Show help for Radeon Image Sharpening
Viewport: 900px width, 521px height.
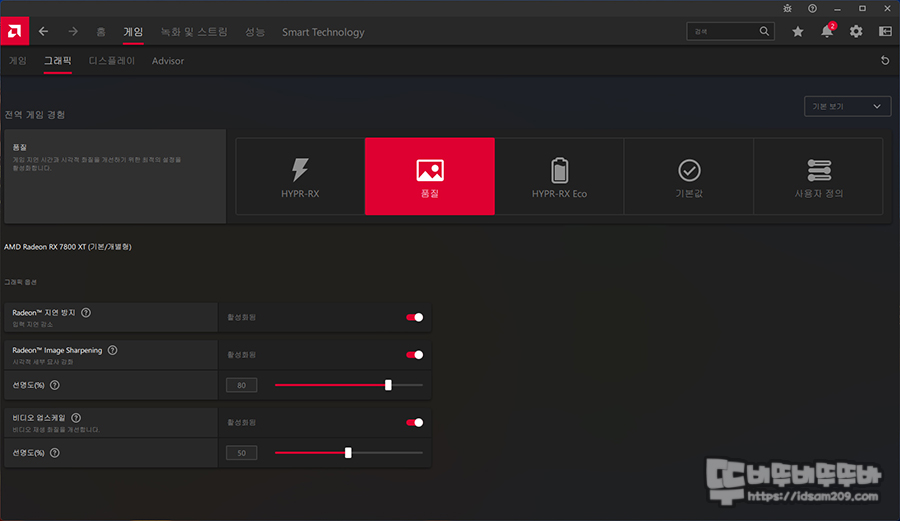pyautogui.click(x=112, y=350)
